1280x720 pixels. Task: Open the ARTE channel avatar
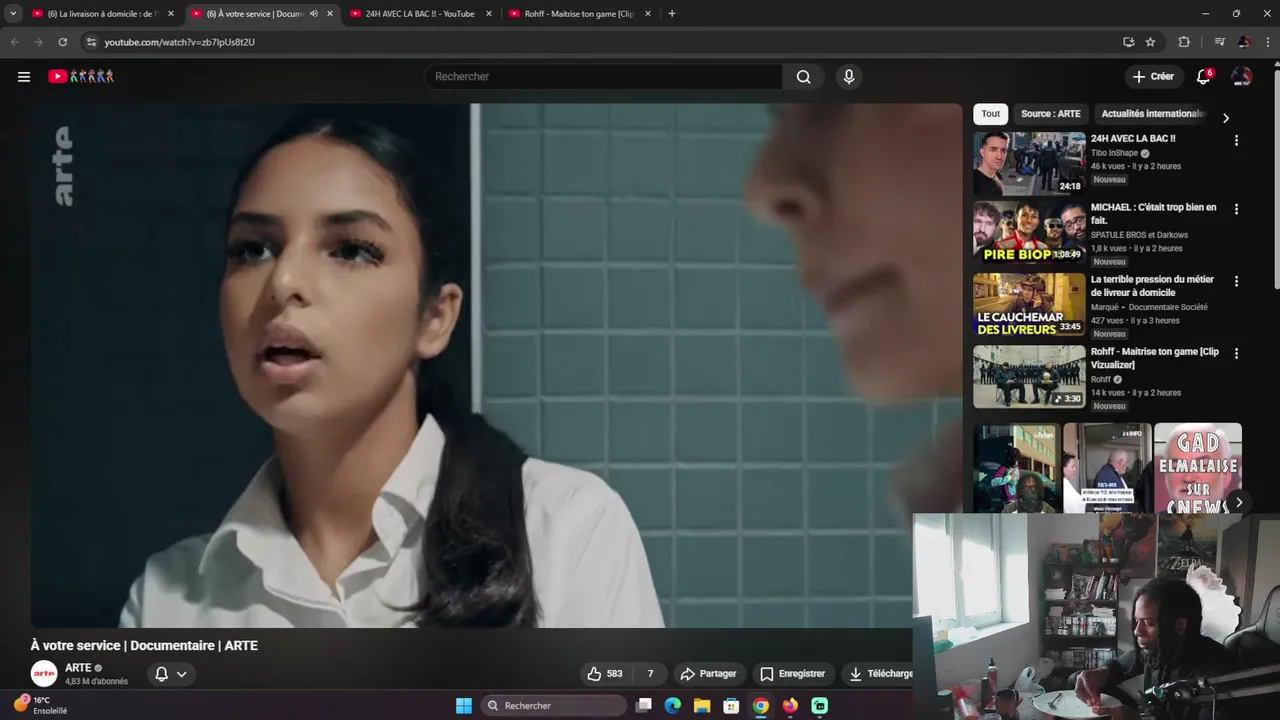(44, 674)
